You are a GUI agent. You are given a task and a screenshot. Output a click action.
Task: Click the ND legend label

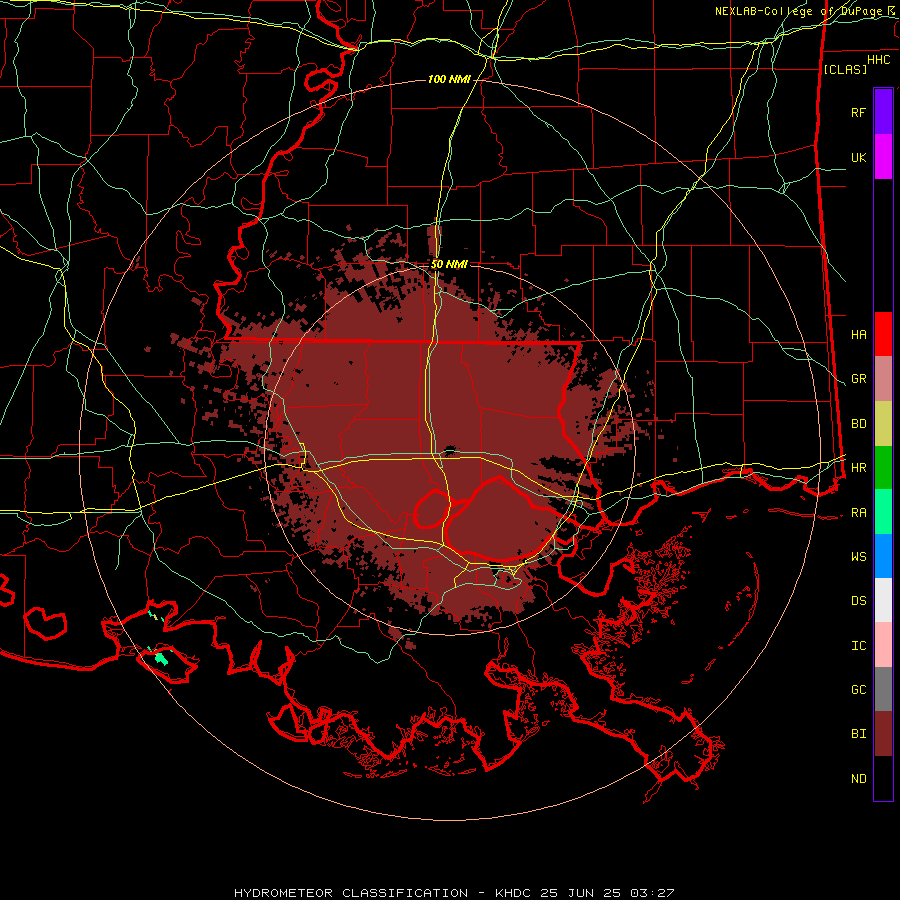[858, 779]
